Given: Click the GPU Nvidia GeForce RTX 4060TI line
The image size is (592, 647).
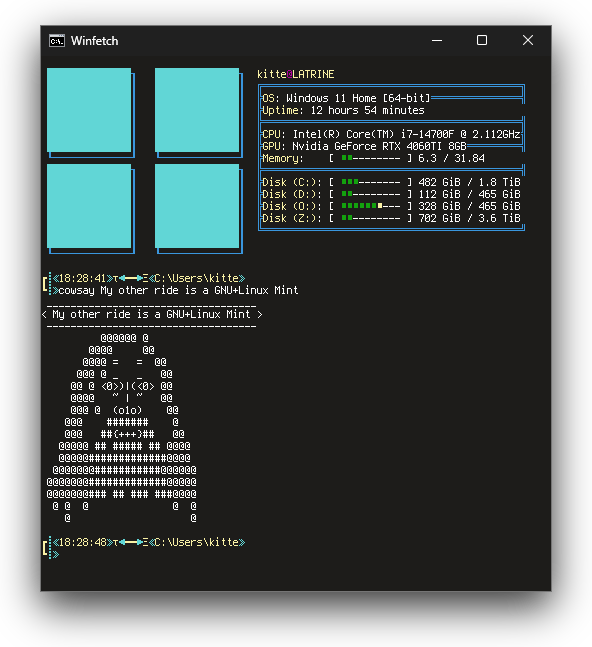Looking at the screenshot, I should [364, 146].
